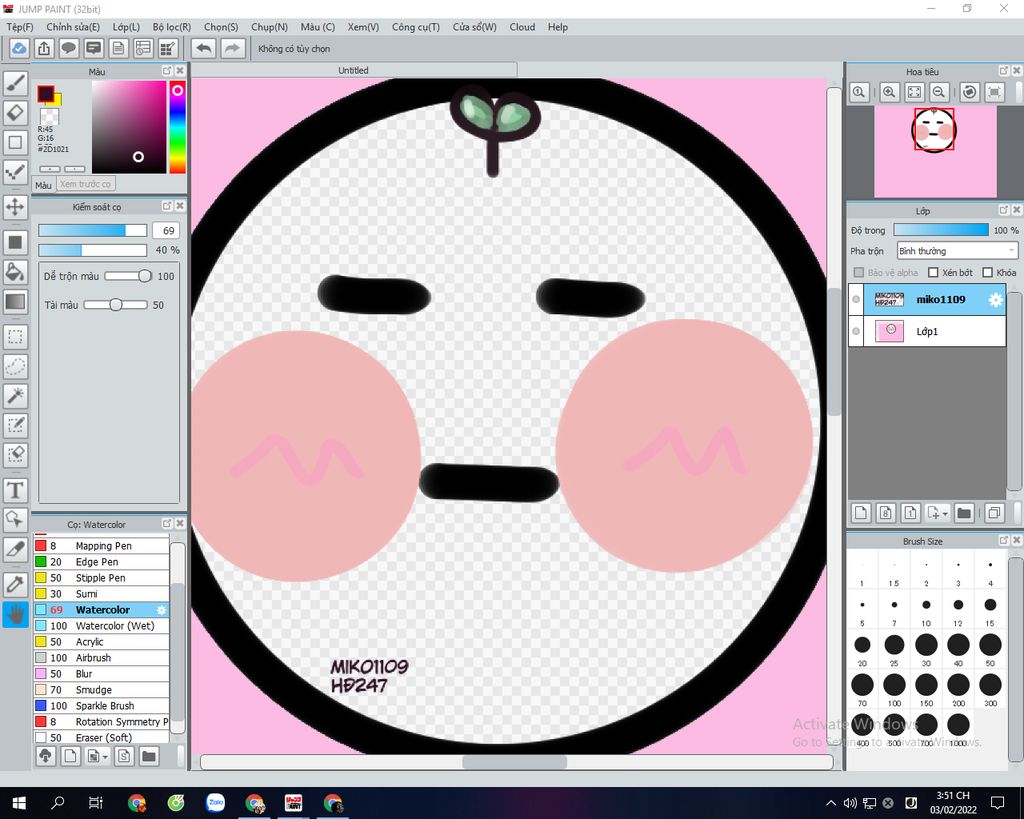
Task: Open Lớp(L) menu
Action: pyautogui.click(x=126, y=27)
